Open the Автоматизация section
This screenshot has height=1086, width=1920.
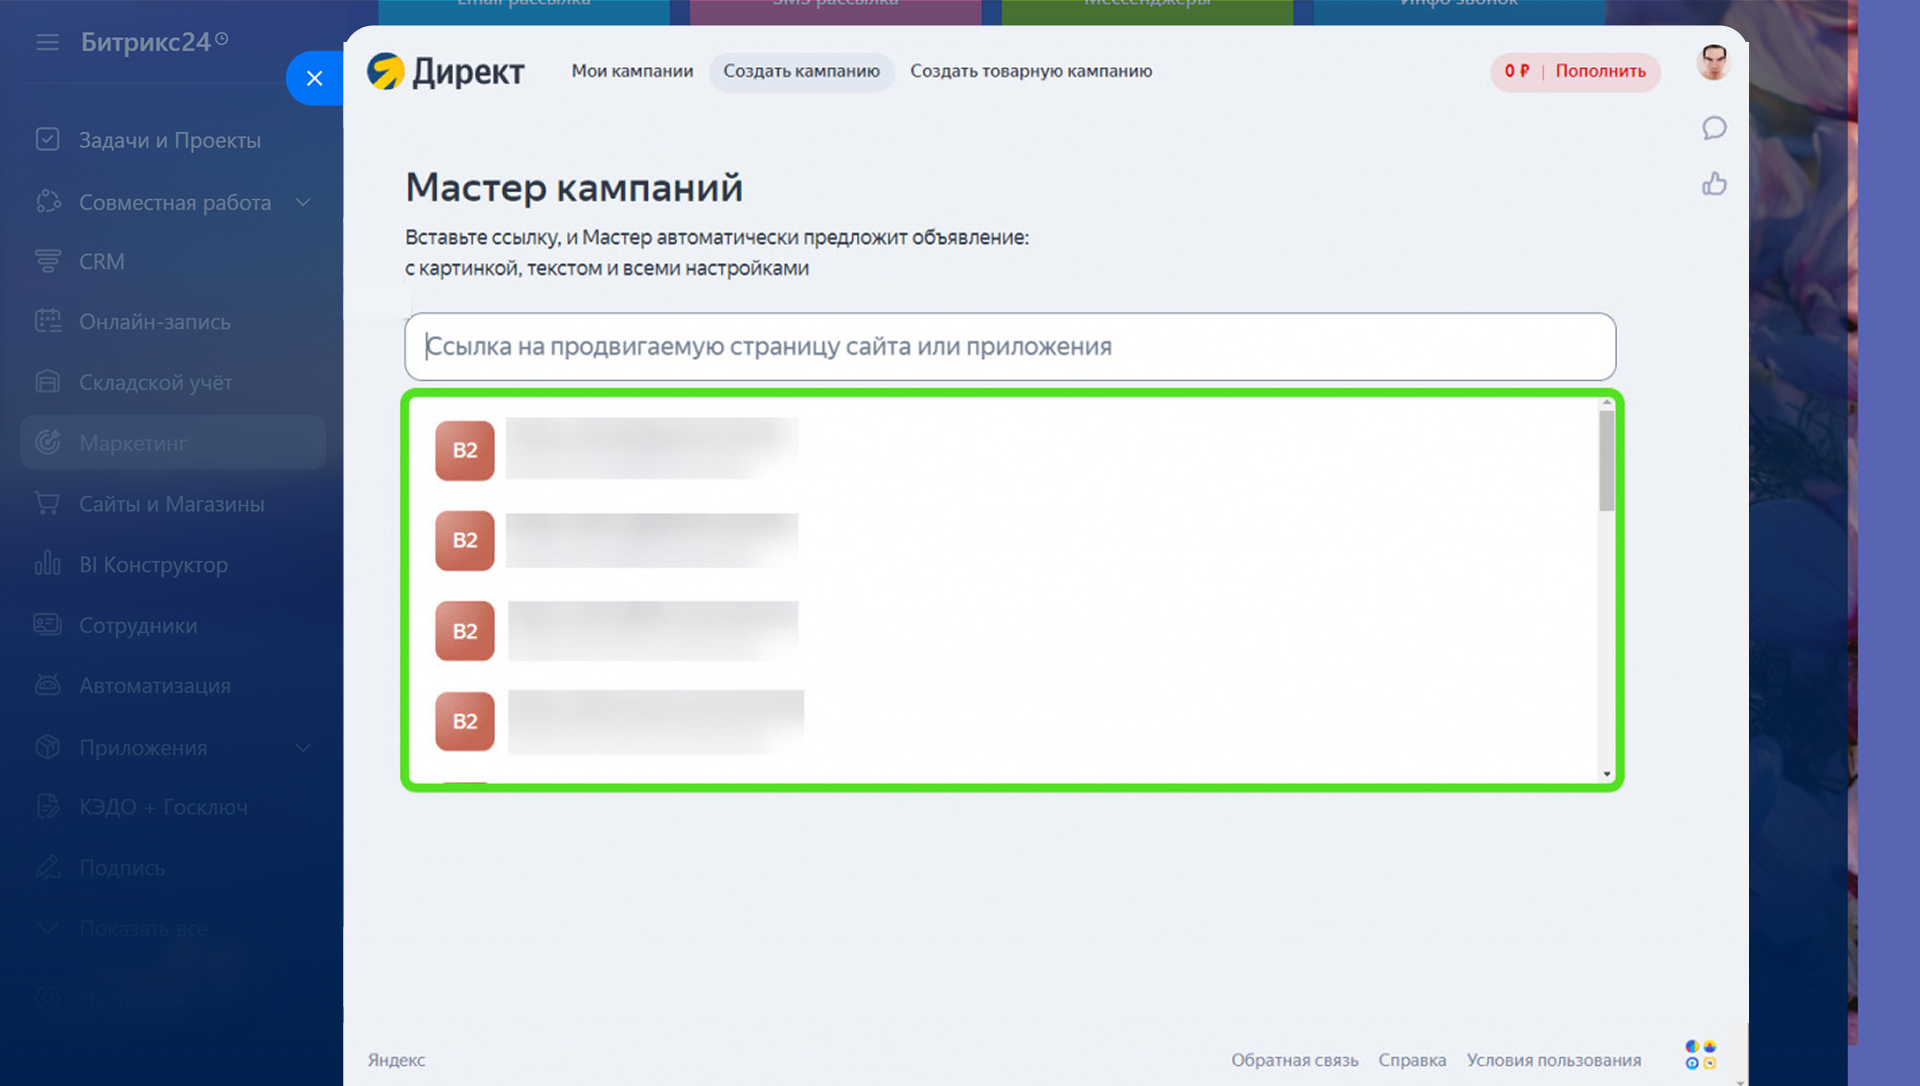click(x=155, y=686)
